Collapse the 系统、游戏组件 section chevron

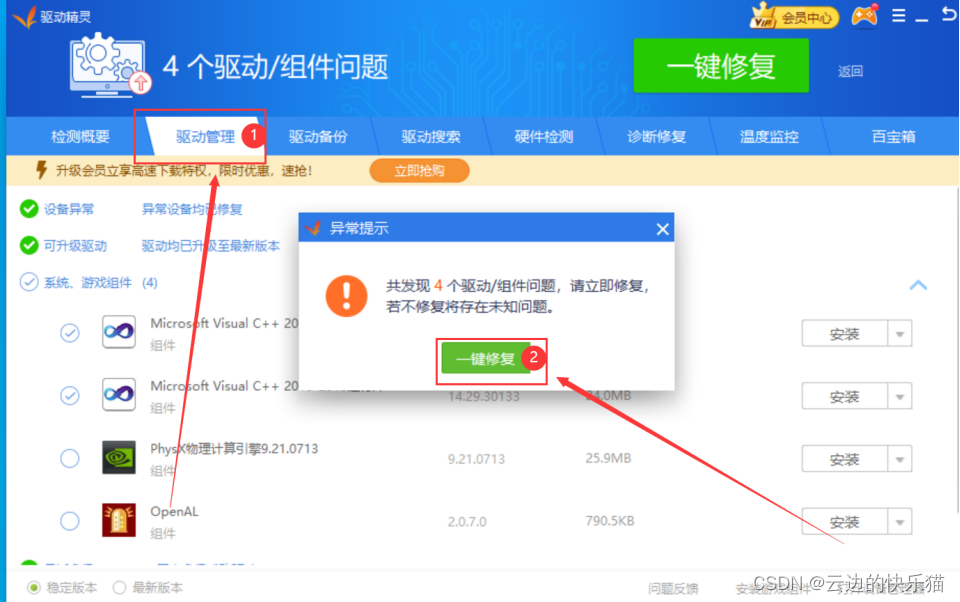[918, 285]
